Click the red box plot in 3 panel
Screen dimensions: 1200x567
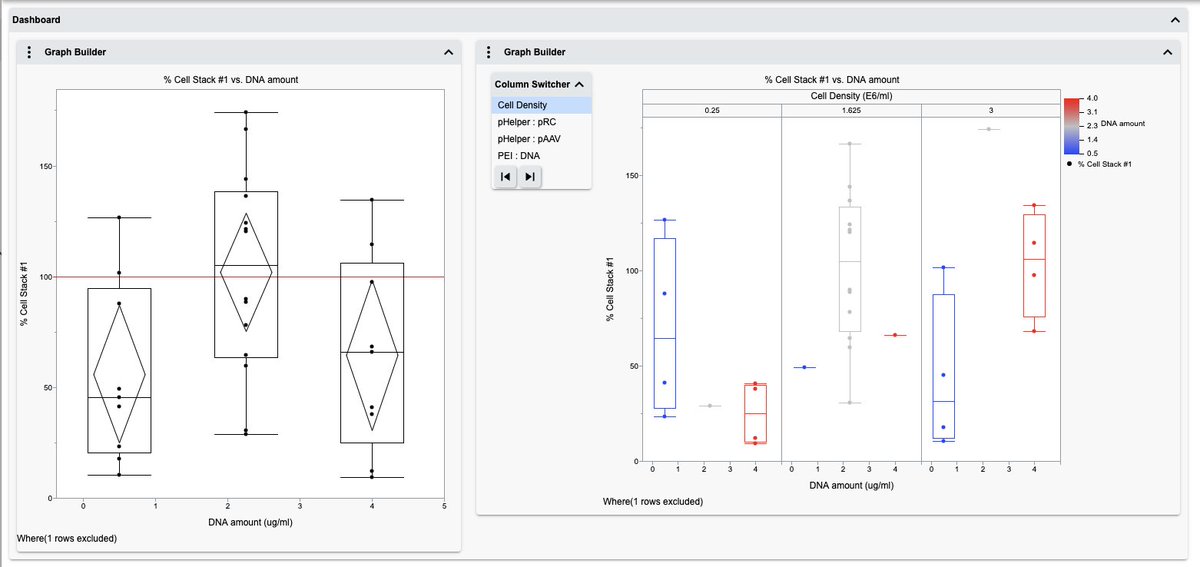(1034, 266)
